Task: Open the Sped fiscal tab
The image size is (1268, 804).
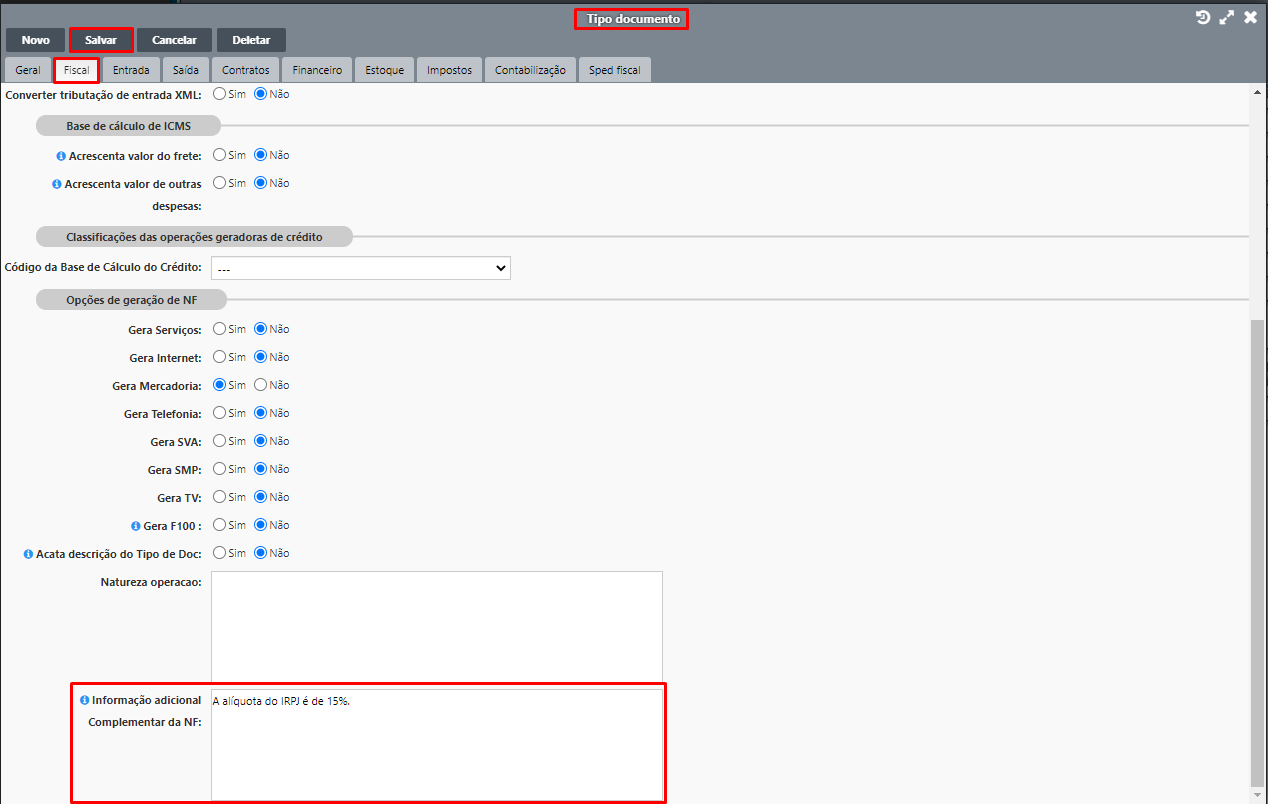Action: [615, 70]
